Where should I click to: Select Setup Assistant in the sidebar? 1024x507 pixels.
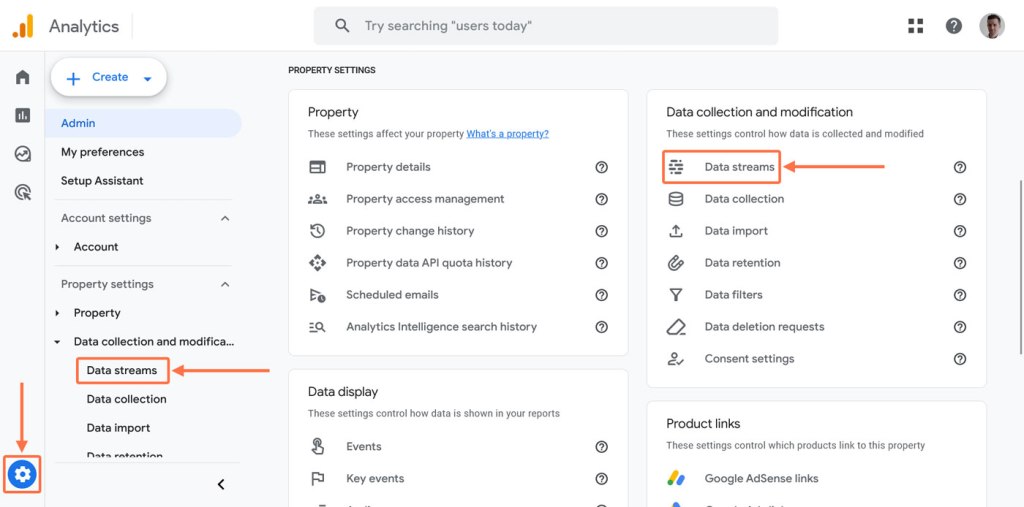click(102, 181)
